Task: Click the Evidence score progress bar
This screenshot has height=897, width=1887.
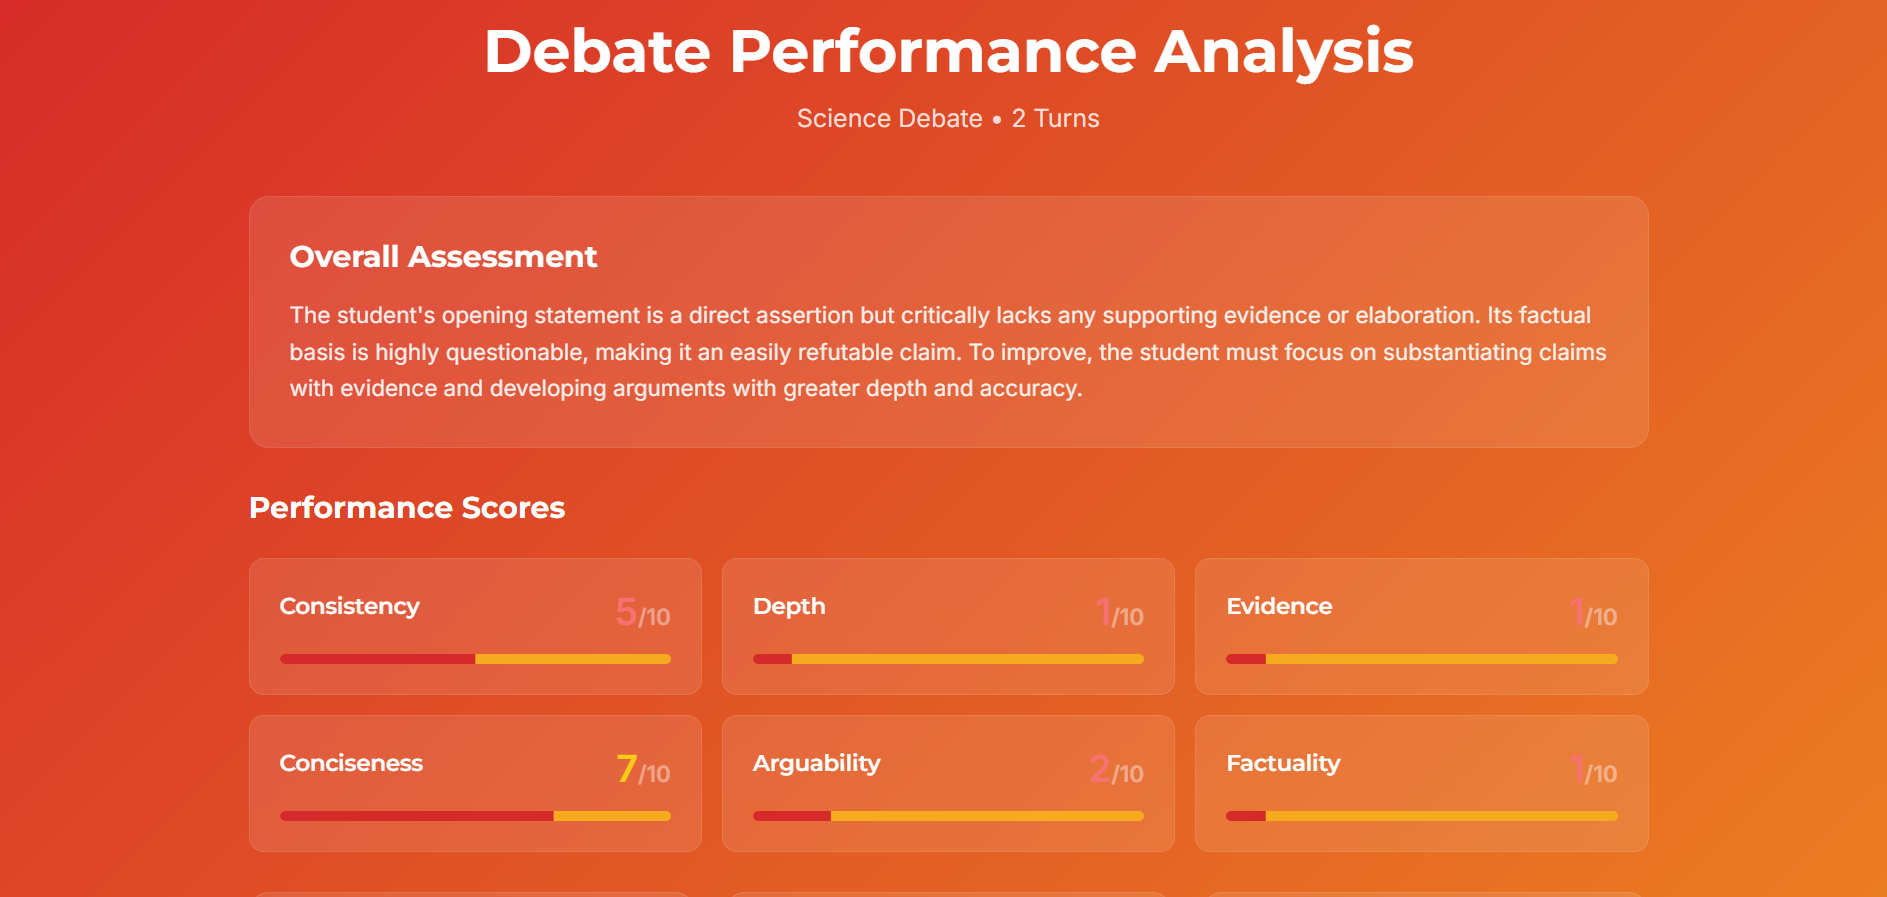Action: coord(1421,659)
